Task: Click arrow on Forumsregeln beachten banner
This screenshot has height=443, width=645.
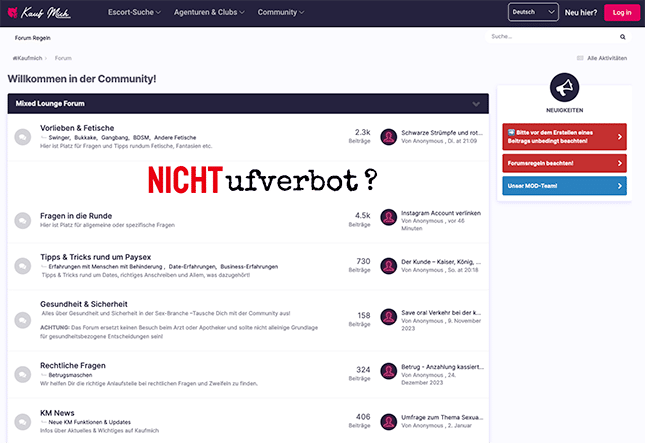Action: [x=619, y=163]
